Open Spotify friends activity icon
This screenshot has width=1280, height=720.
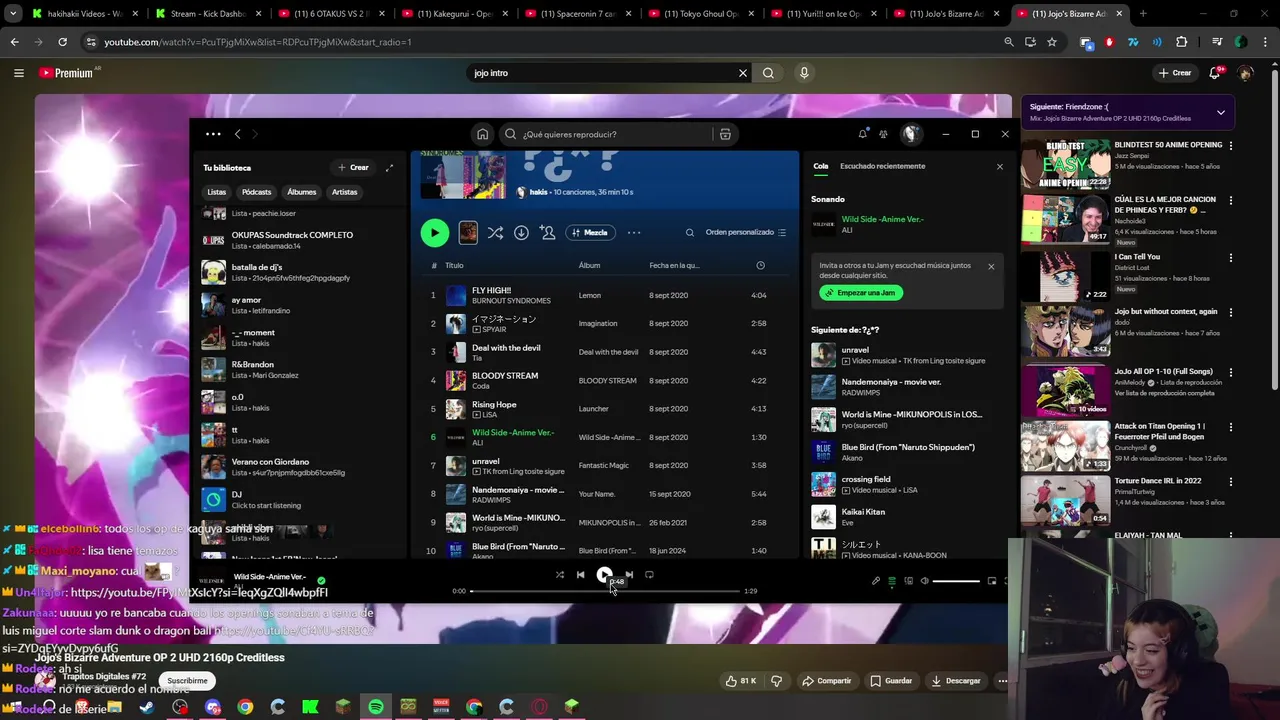click(883, 134)
